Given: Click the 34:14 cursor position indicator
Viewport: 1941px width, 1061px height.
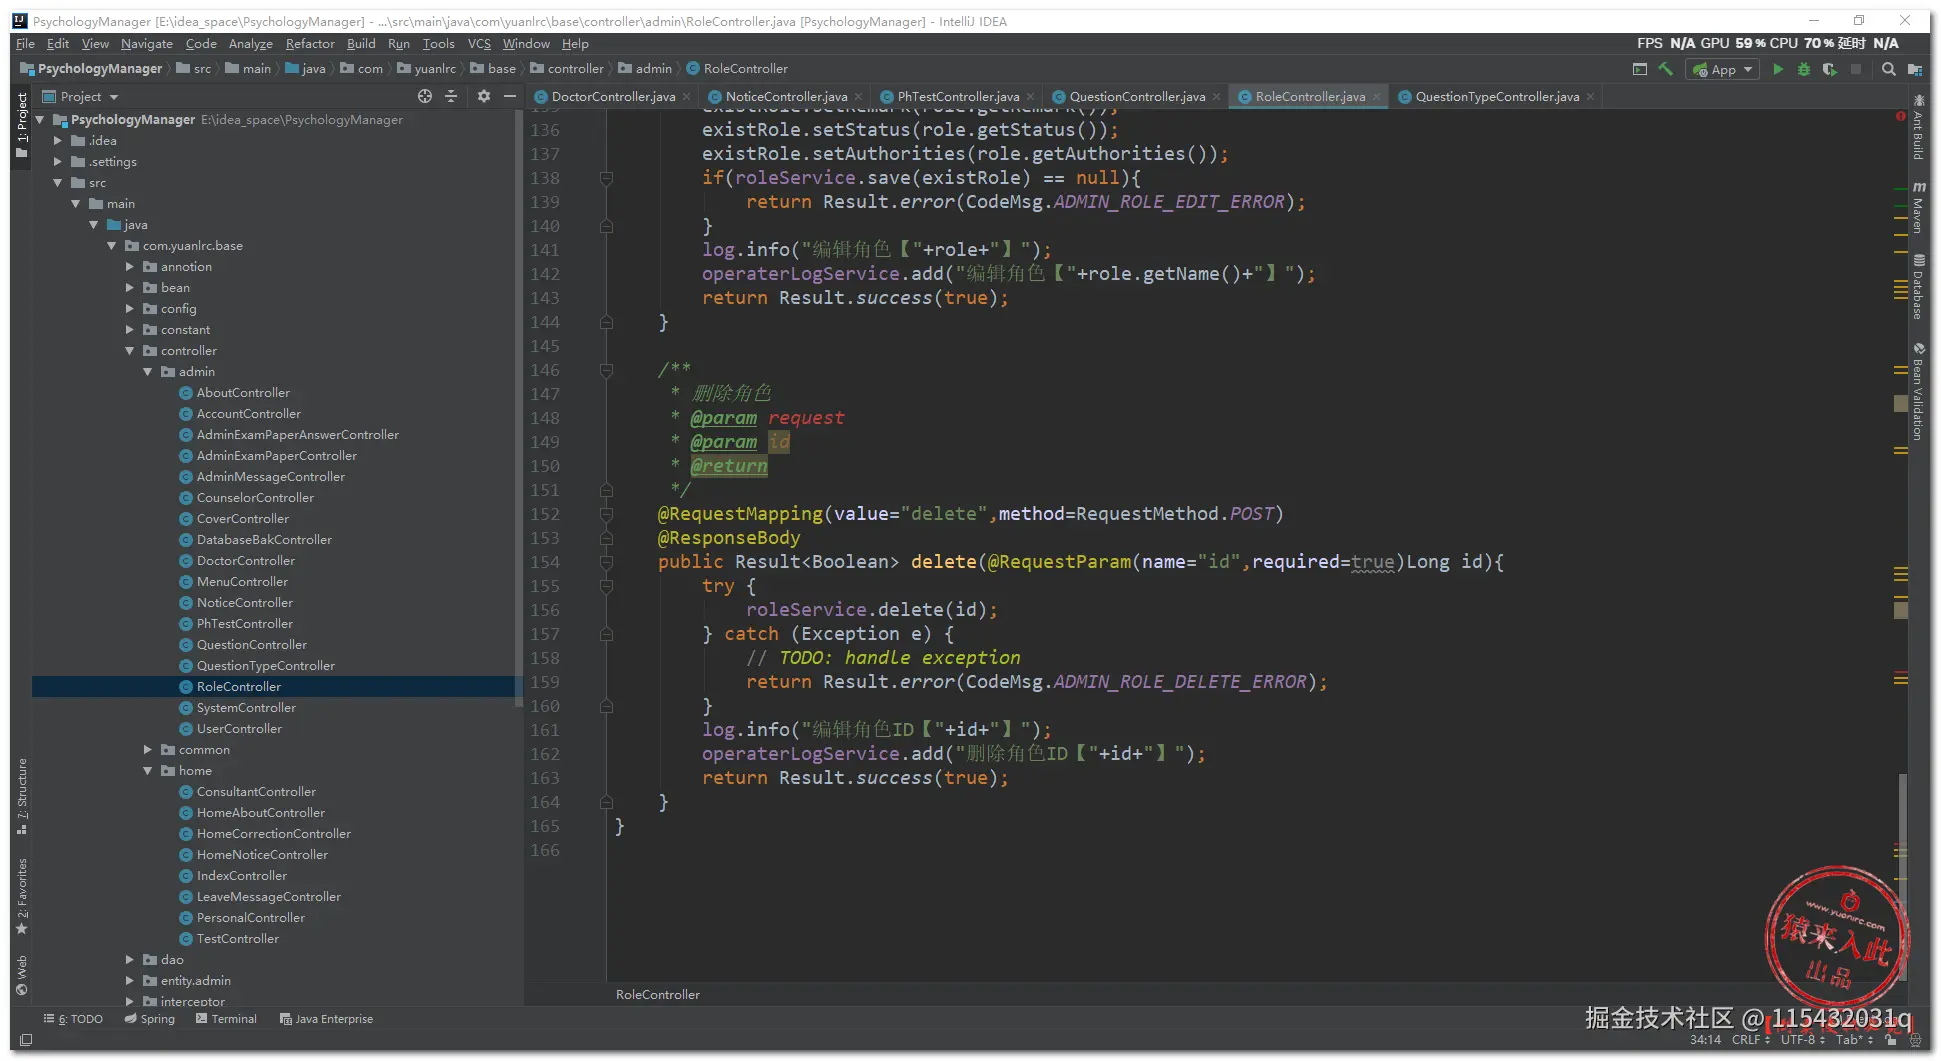Looking at the screenshot, I should pyautogui.click(x=1705, y=1040).
